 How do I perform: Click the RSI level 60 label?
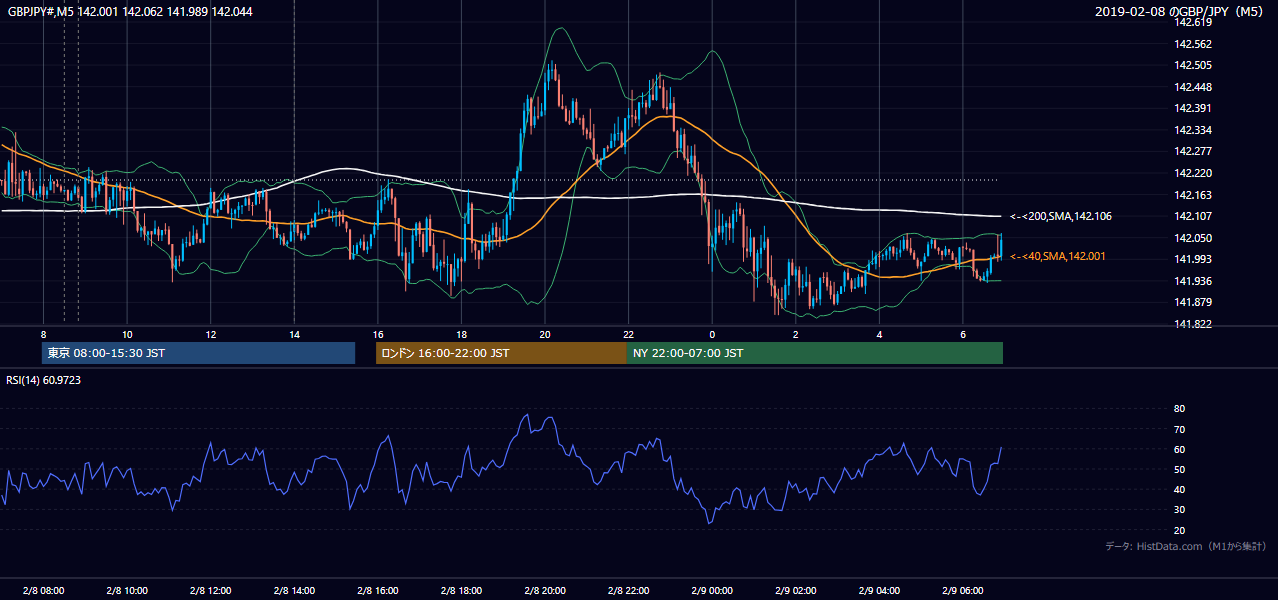pyautogui.click(x=1179, y=449)
